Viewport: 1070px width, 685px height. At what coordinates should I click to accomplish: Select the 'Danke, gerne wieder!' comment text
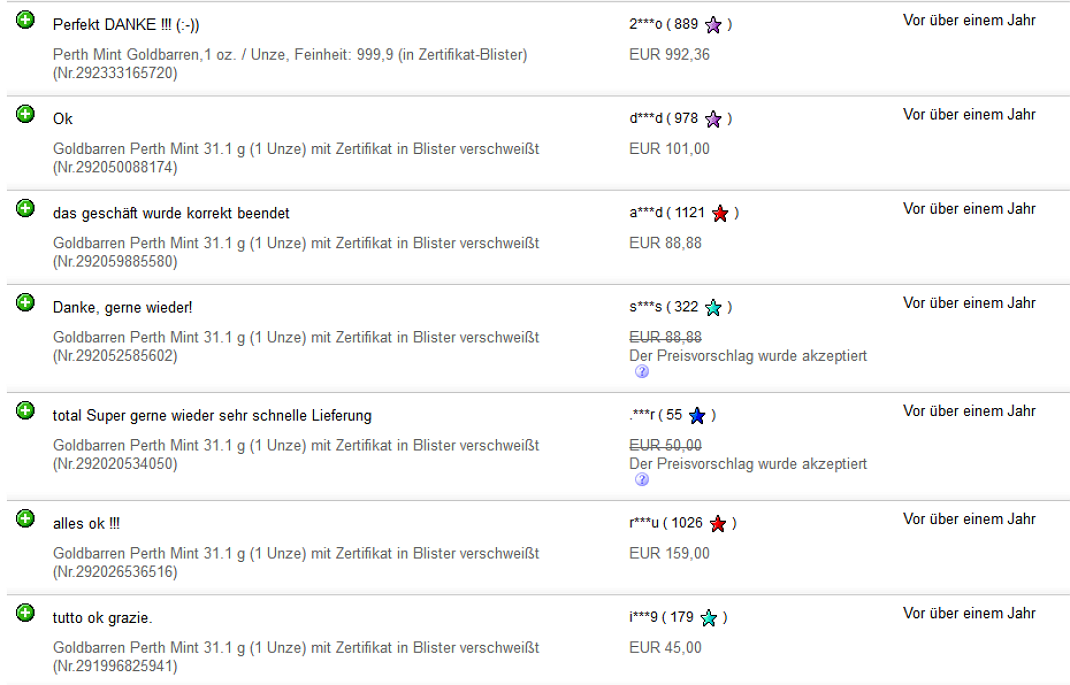123,308
